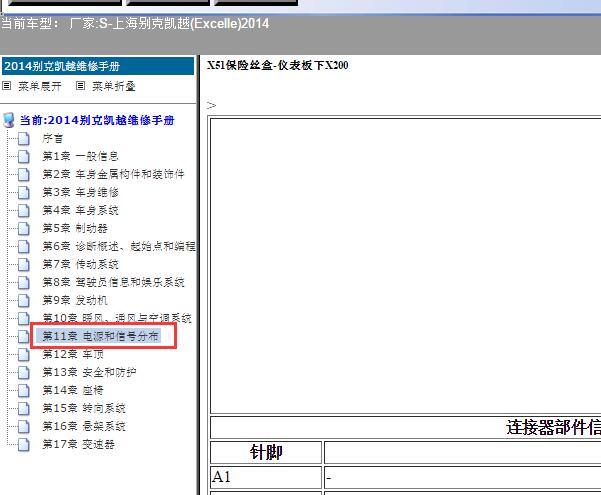601x495 pixels.
Task: Open 第3章 车身维修
Action: [80, 192]
